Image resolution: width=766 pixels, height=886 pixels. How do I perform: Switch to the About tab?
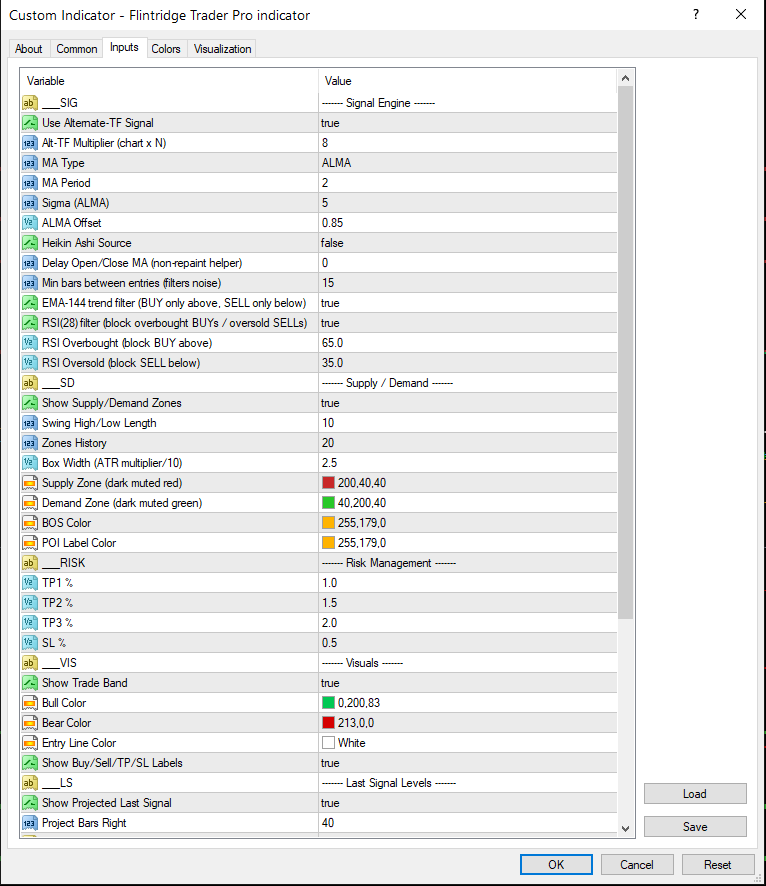pyautogui.click(x=29, y=49)
